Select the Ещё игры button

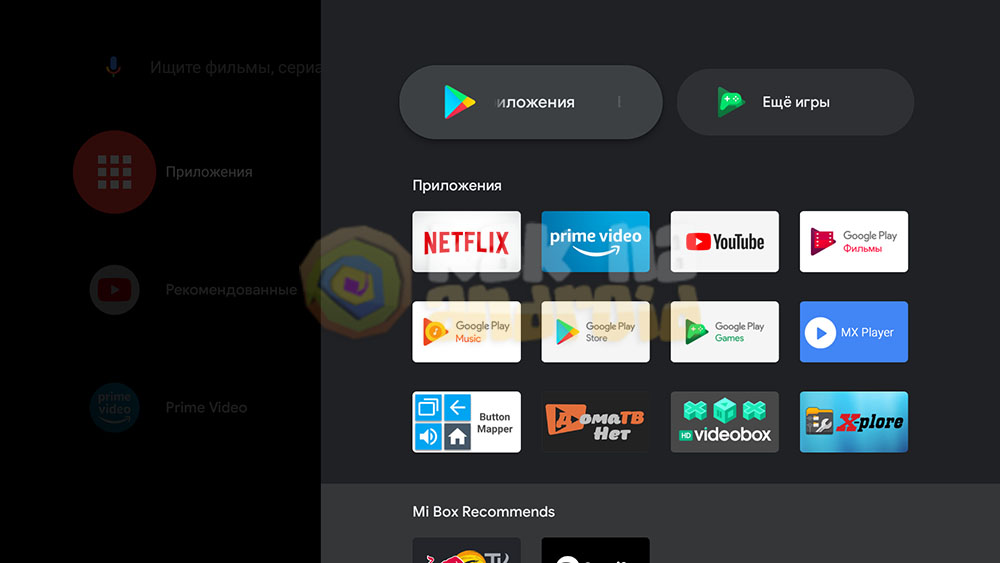click(795, 102)
